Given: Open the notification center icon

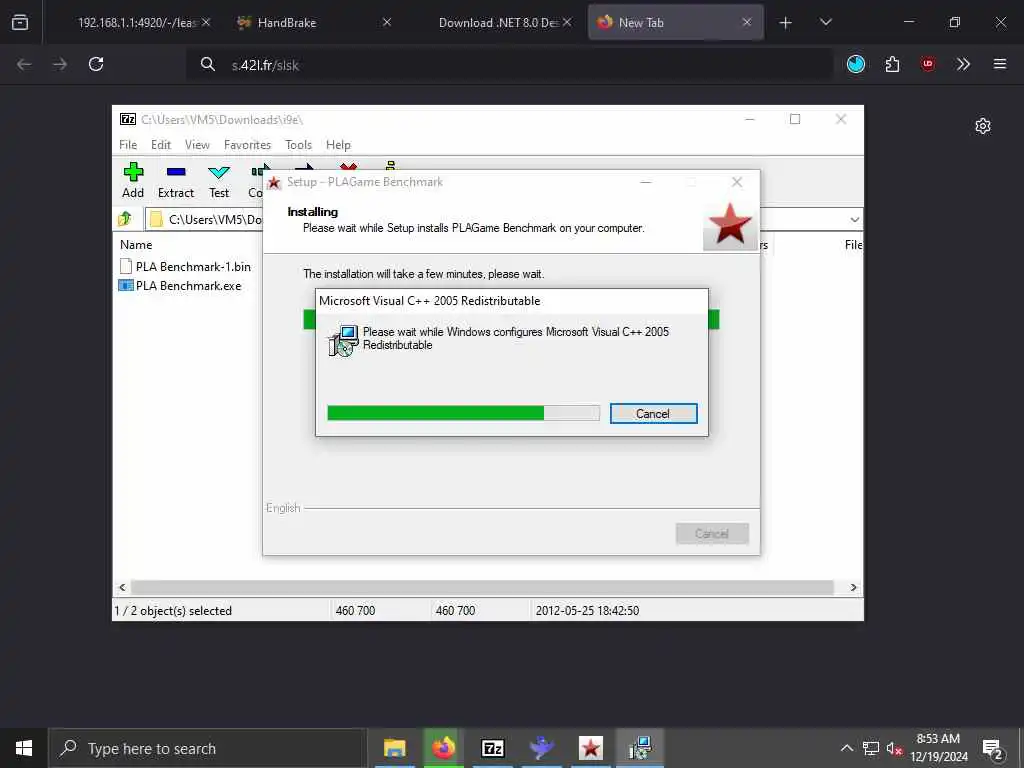Looking at the screenshot, I should 993,749.
